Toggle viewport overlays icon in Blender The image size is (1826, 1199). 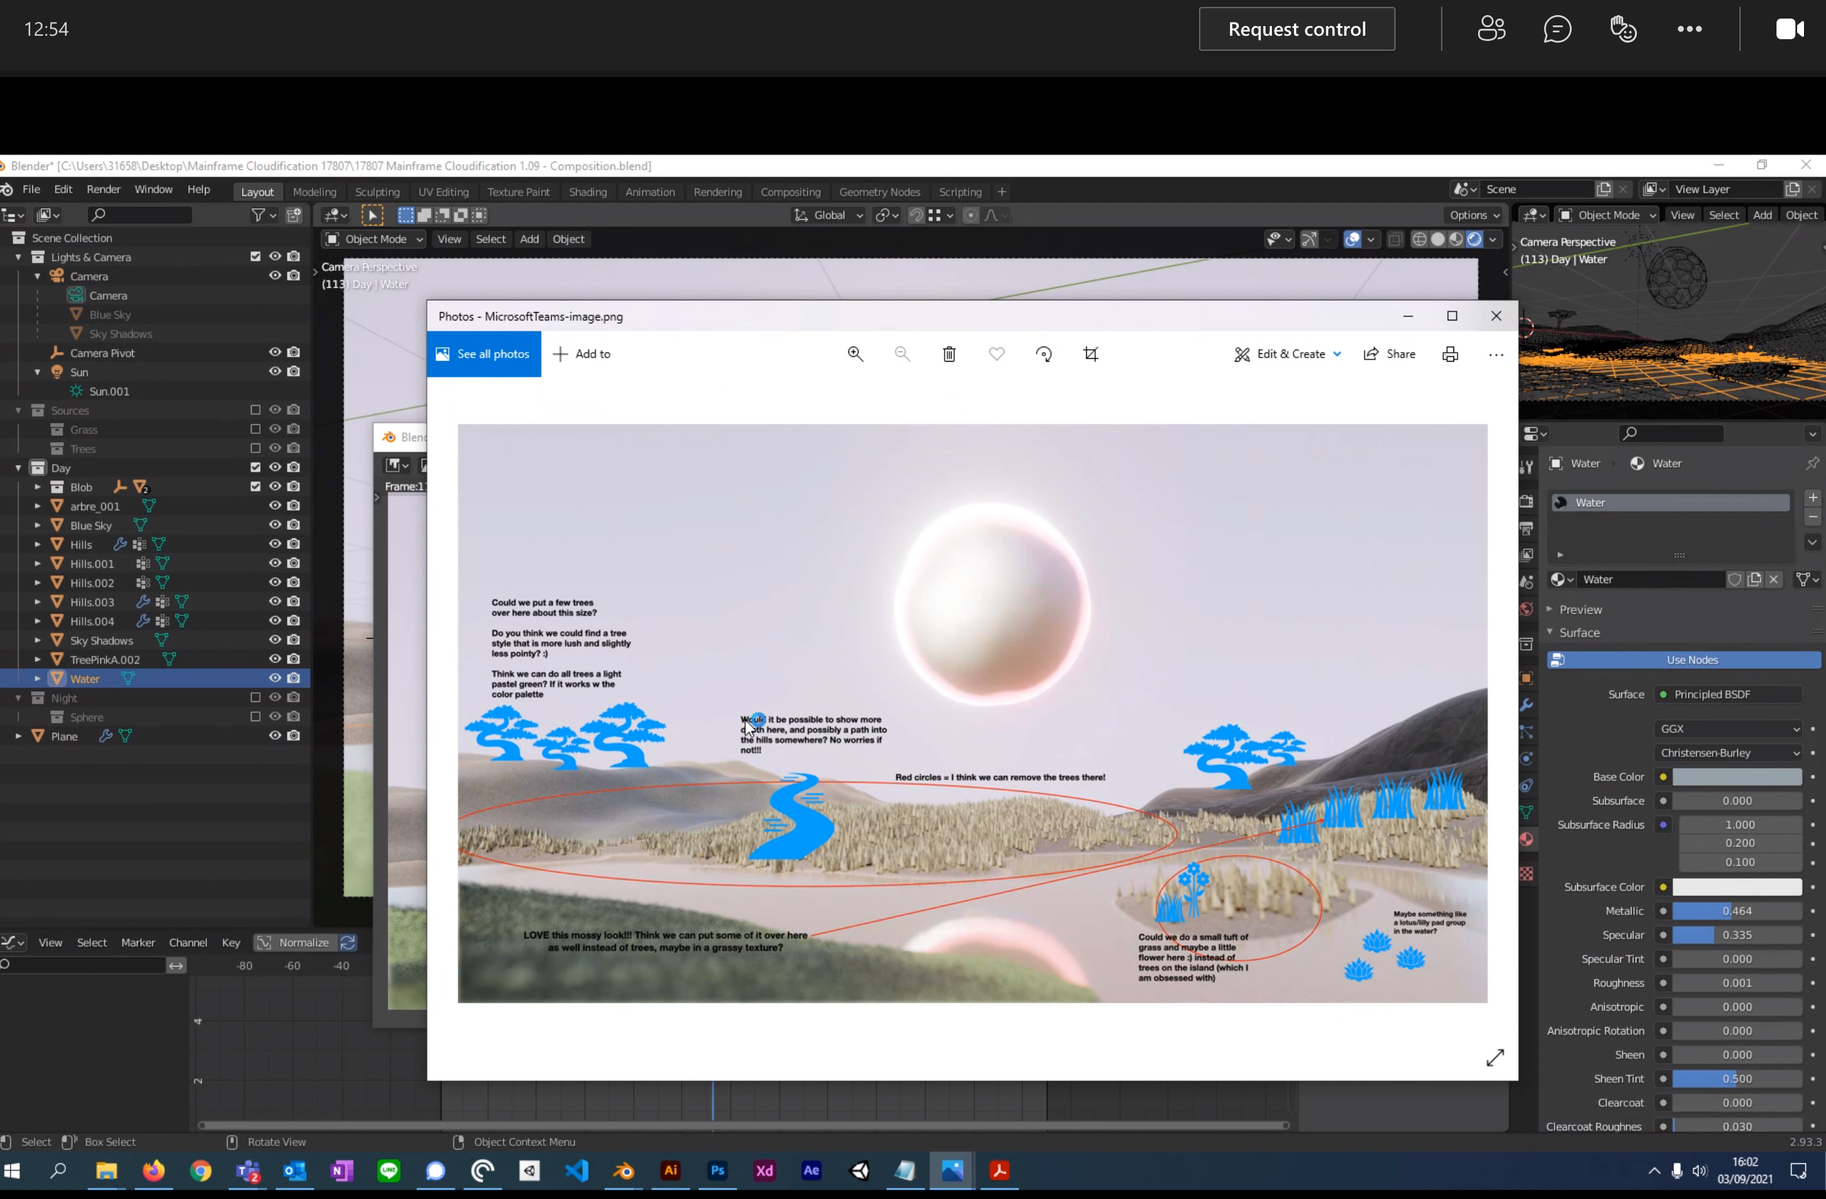1352,239
